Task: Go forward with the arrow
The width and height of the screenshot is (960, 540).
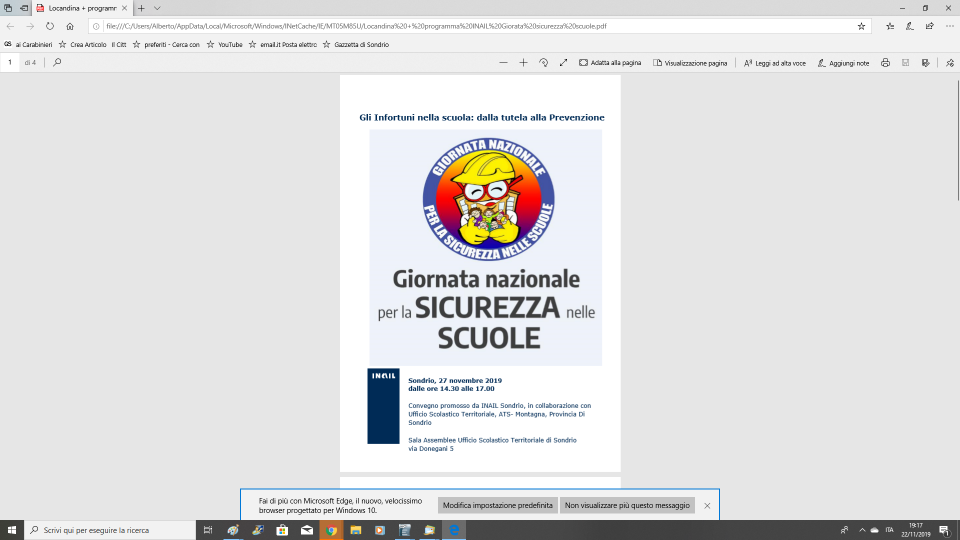Action: pos(30,26)
